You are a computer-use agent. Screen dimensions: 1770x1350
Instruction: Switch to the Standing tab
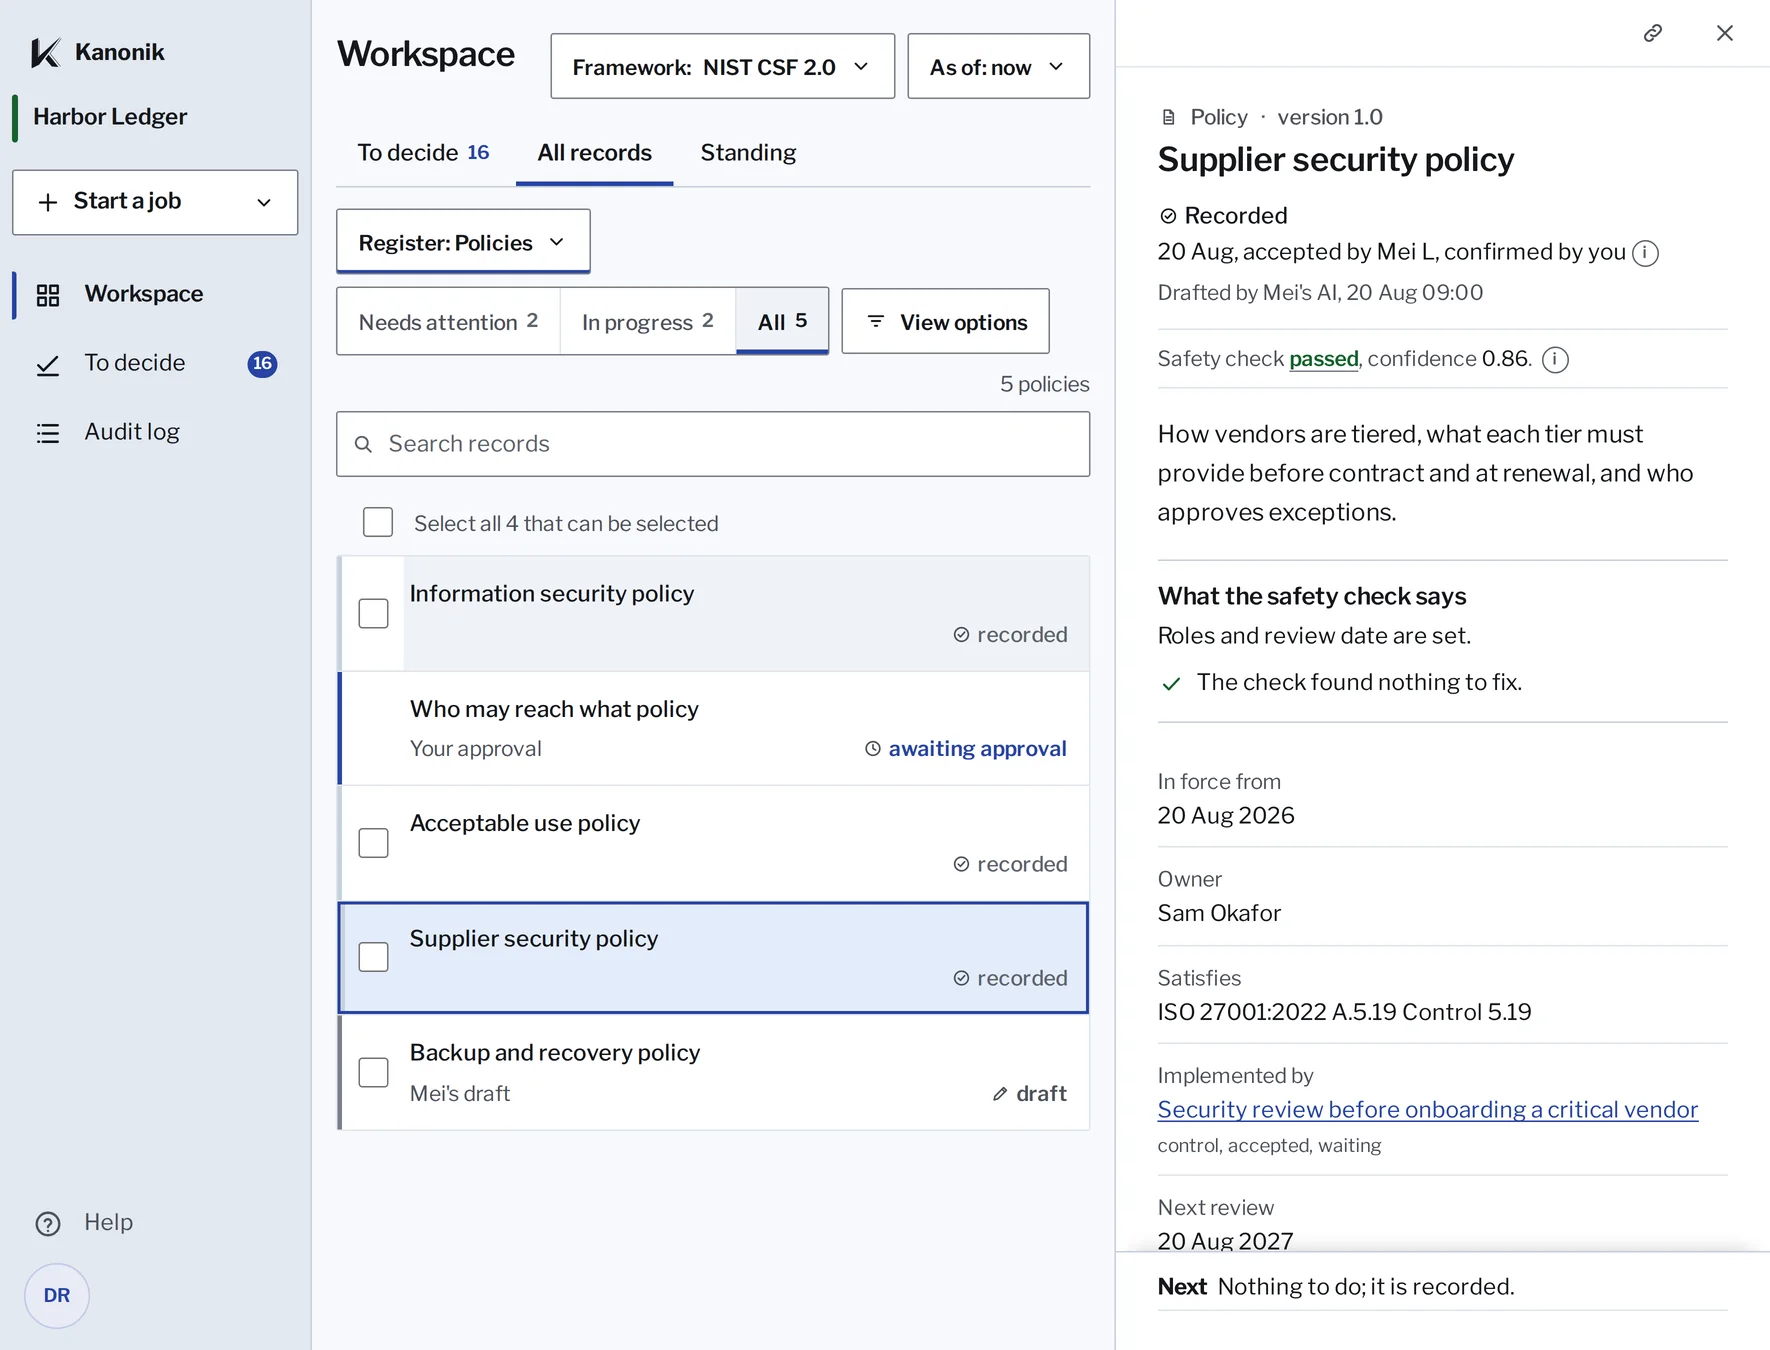coord(748,153)
